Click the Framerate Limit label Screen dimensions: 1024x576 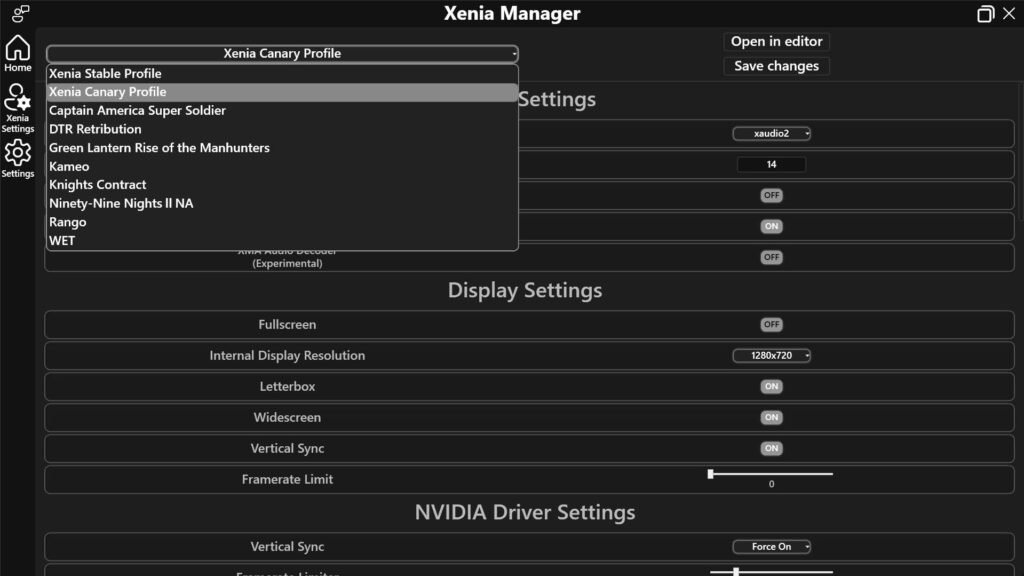(x=287, y=479)
